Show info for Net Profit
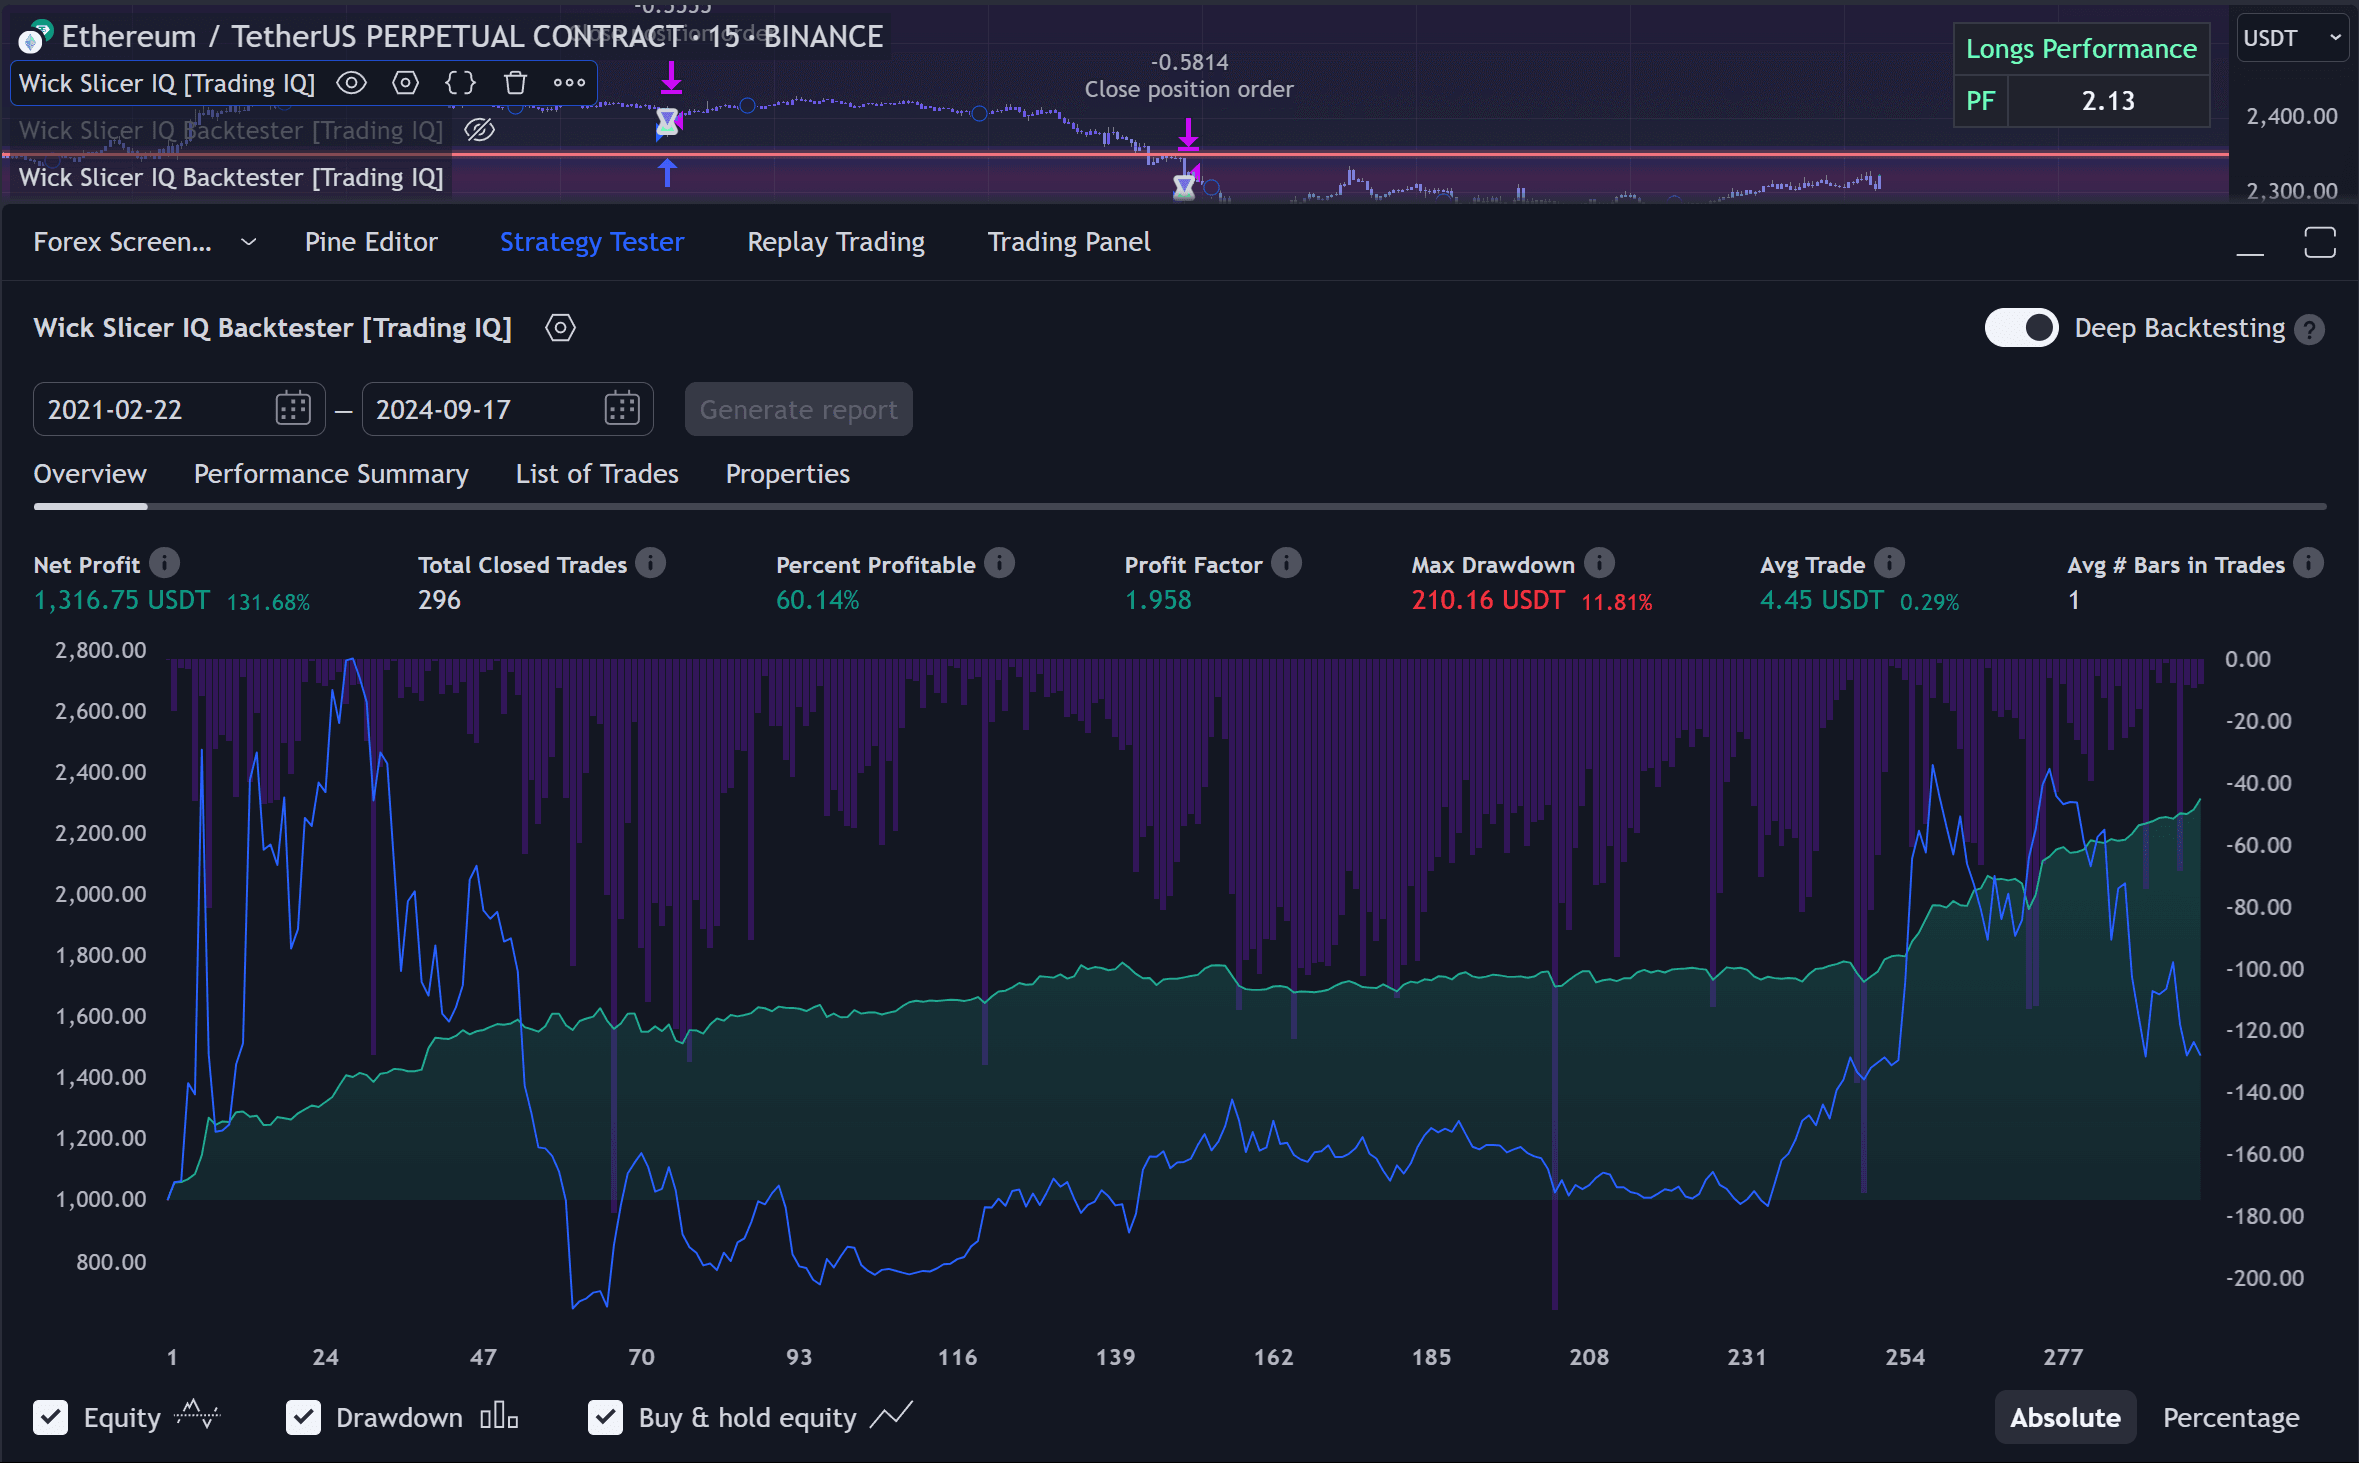 coord(165,563)
